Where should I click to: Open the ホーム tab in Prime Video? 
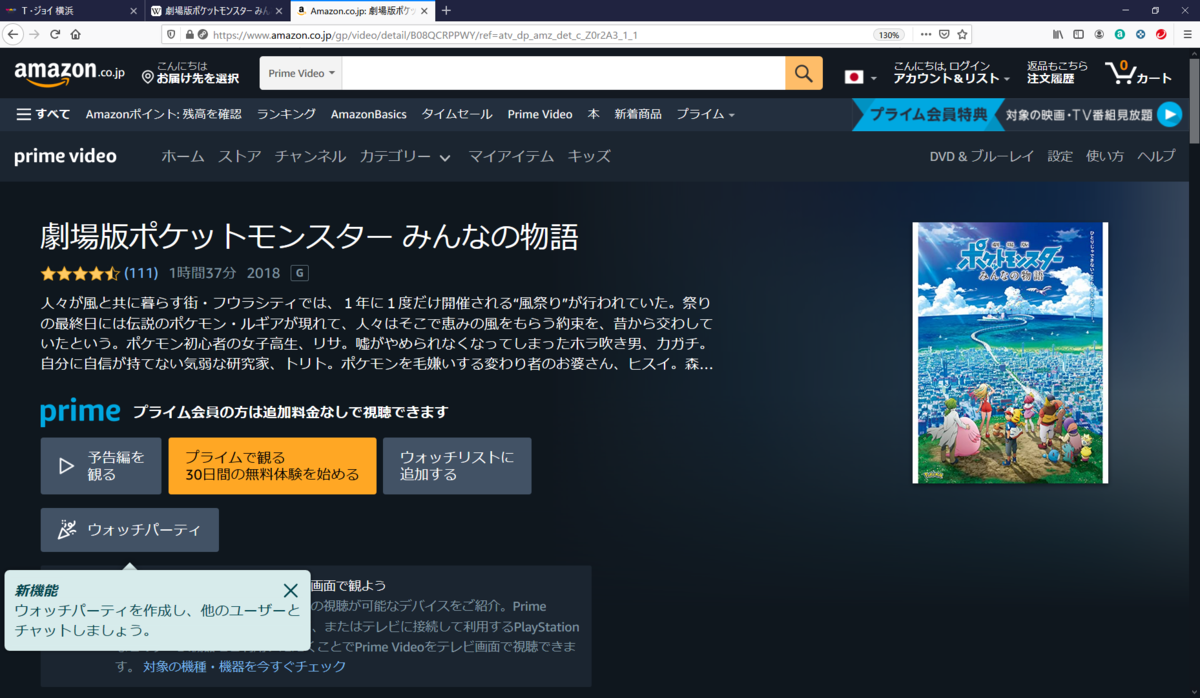183,156
